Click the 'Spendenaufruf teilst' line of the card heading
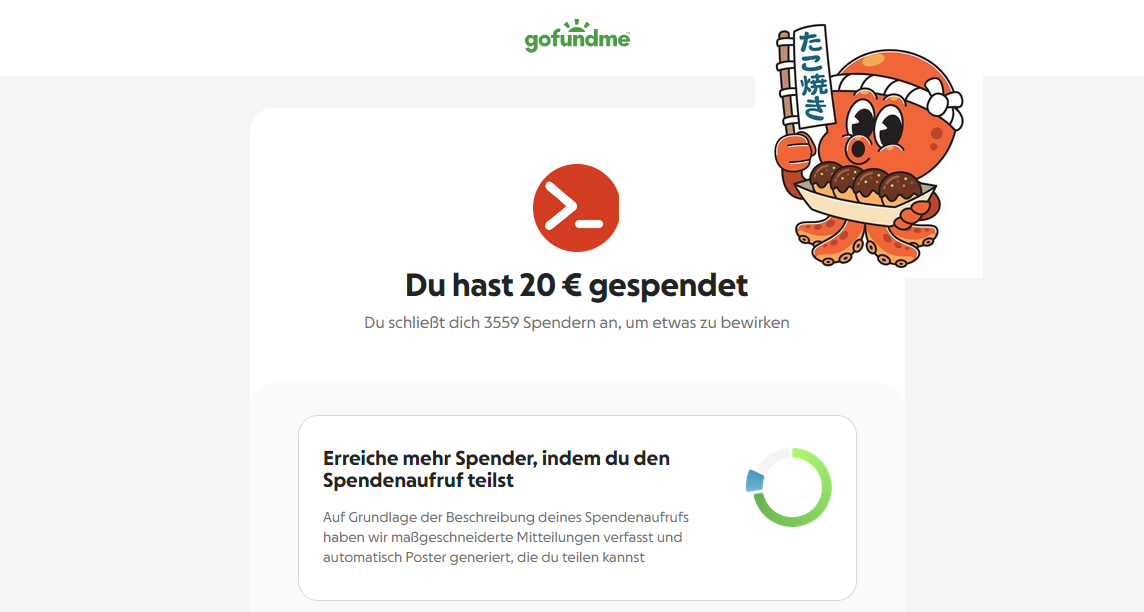1144x612 pixels. [418, 480]
